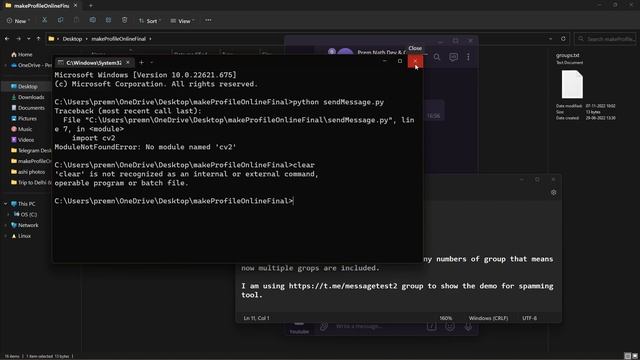Open address bar history dropdown arrow

tap(551, 39)
